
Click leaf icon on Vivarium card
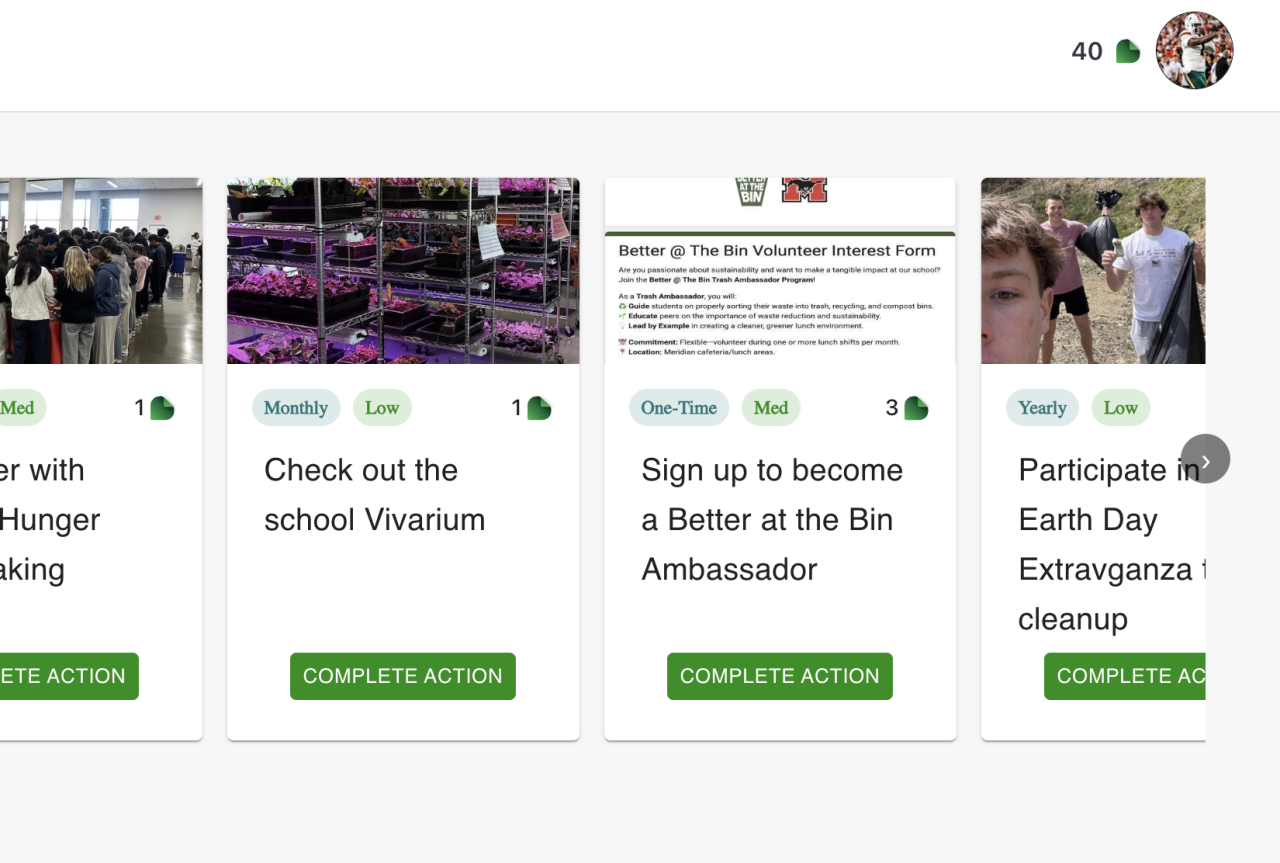point(539,408)
